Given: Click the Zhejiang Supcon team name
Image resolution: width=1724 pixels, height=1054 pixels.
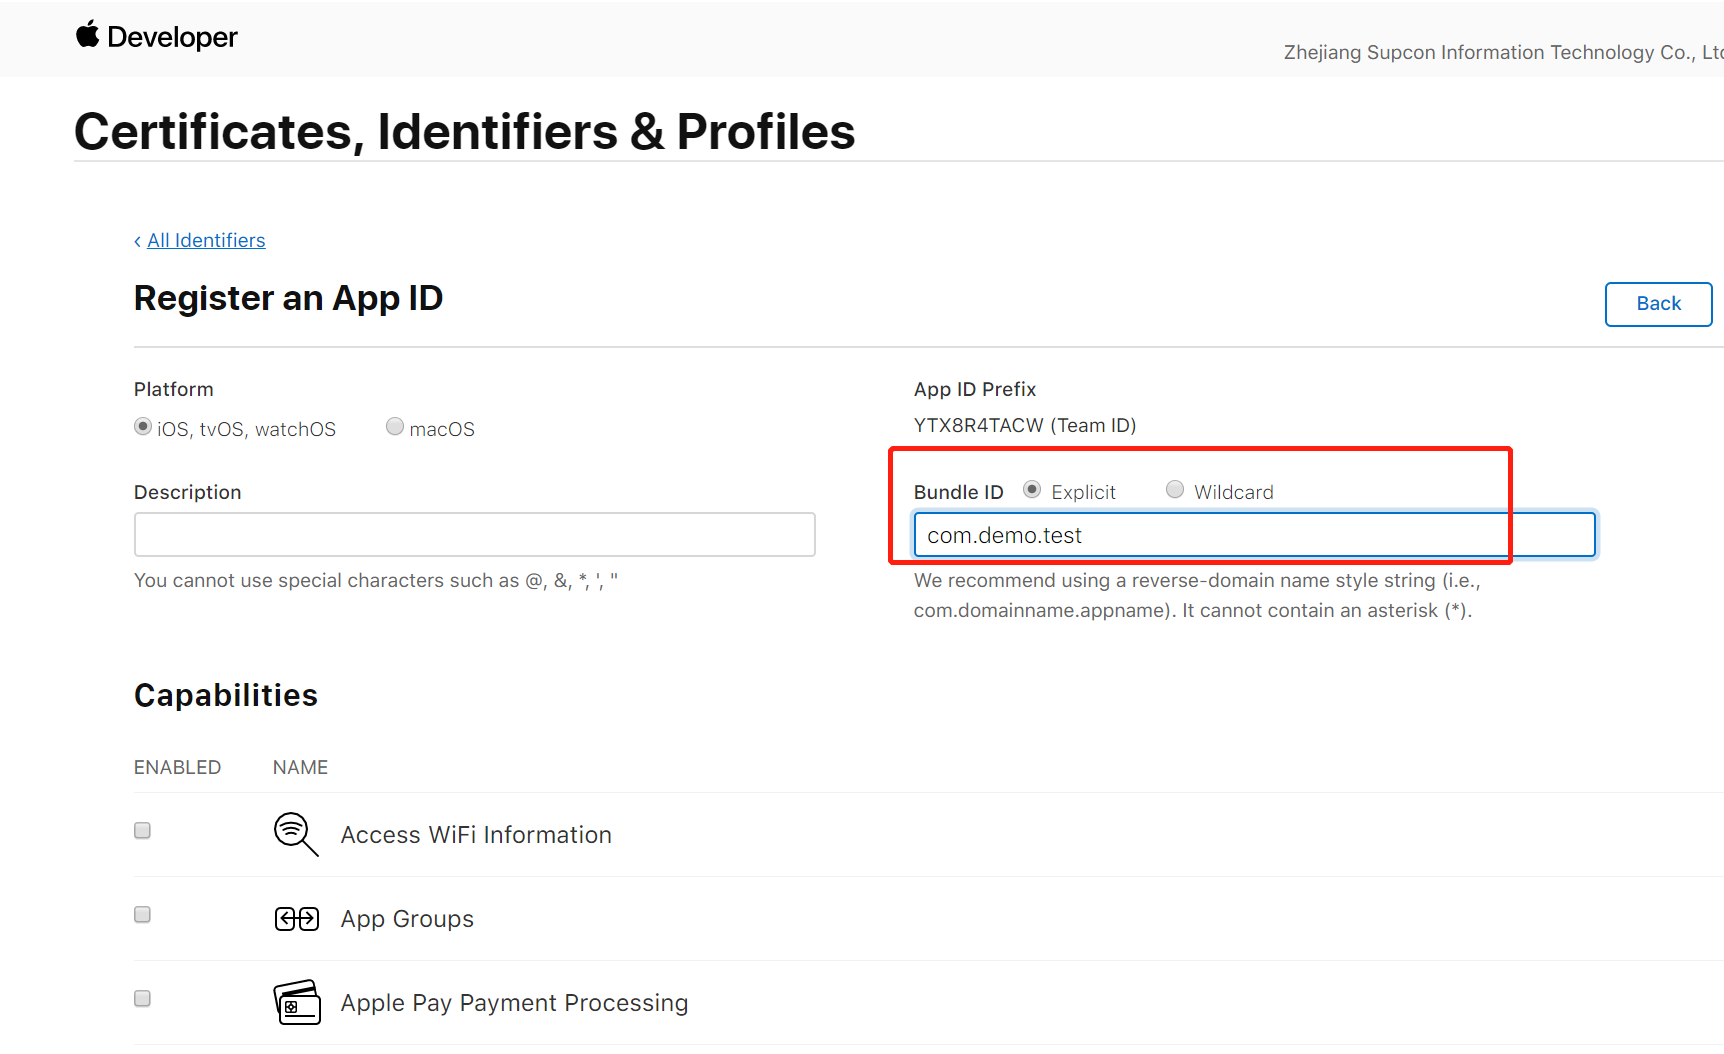Looking at the screenshot, I should tap(1503, 52).
